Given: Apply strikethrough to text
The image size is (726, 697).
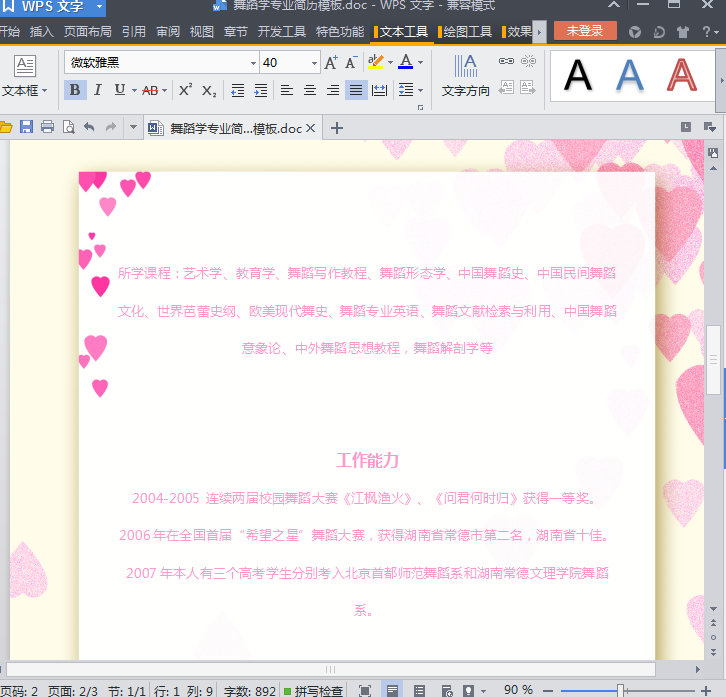Looking at the screenshot, I should [150, 90].
